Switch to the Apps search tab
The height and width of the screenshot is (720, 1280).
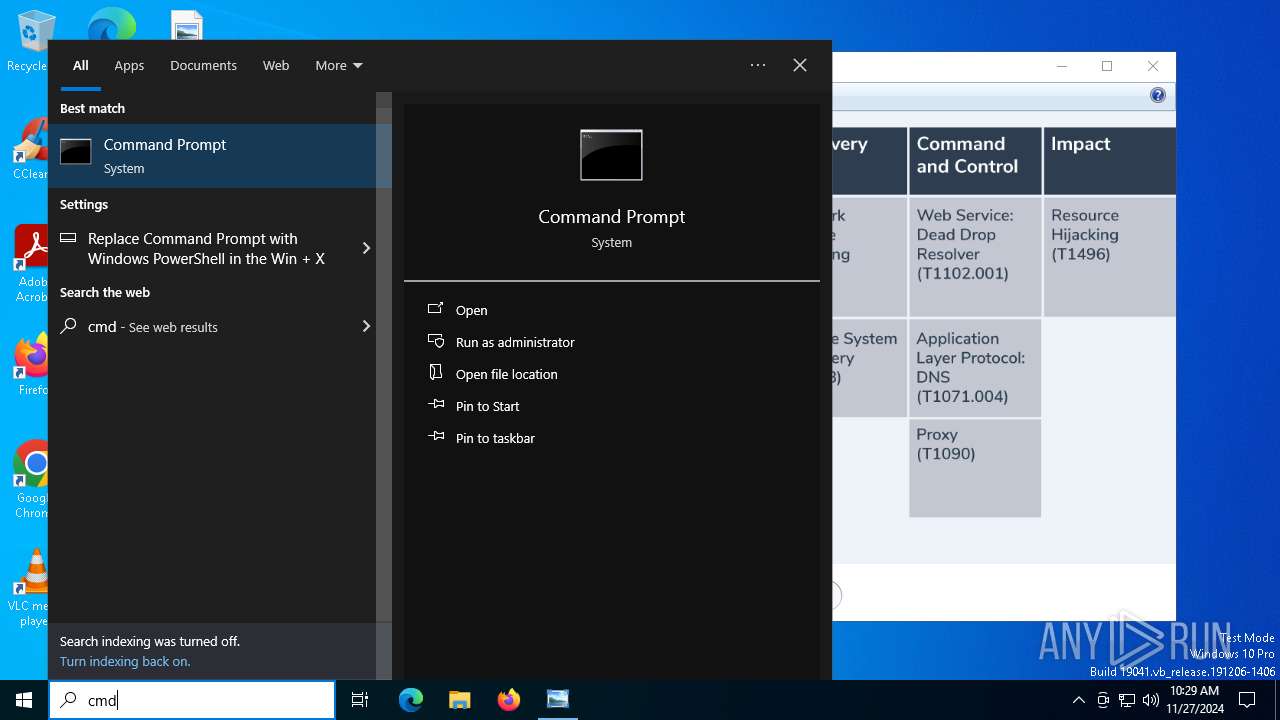pyautogui.click(x=129, y=65)
